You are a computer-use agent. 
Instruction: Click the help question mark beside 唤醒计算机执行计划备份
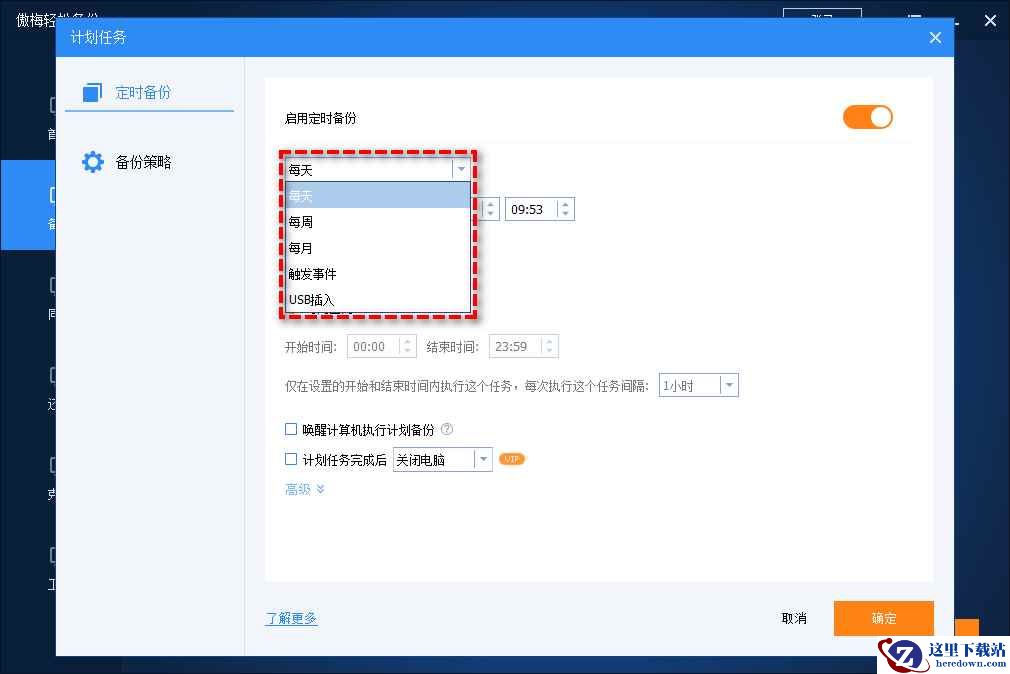(x=447, y=430)
